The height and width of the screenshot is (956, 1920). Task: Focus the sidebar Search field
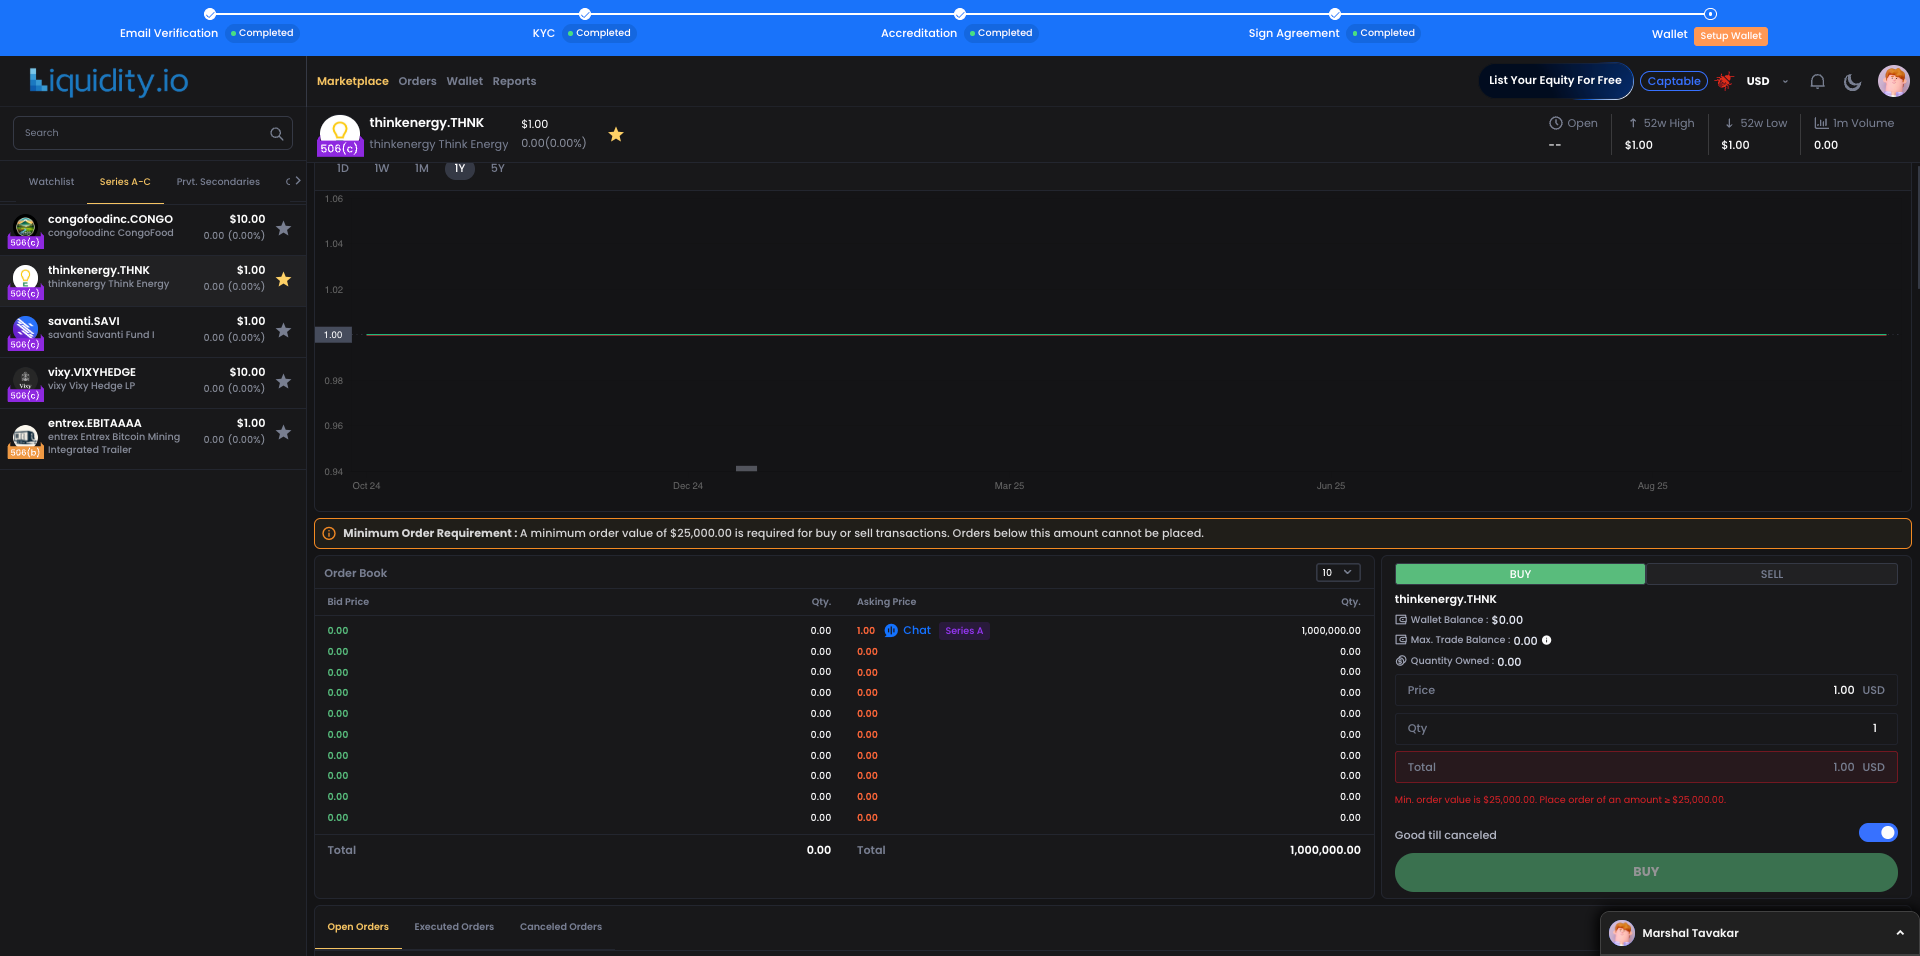(152, 133)
